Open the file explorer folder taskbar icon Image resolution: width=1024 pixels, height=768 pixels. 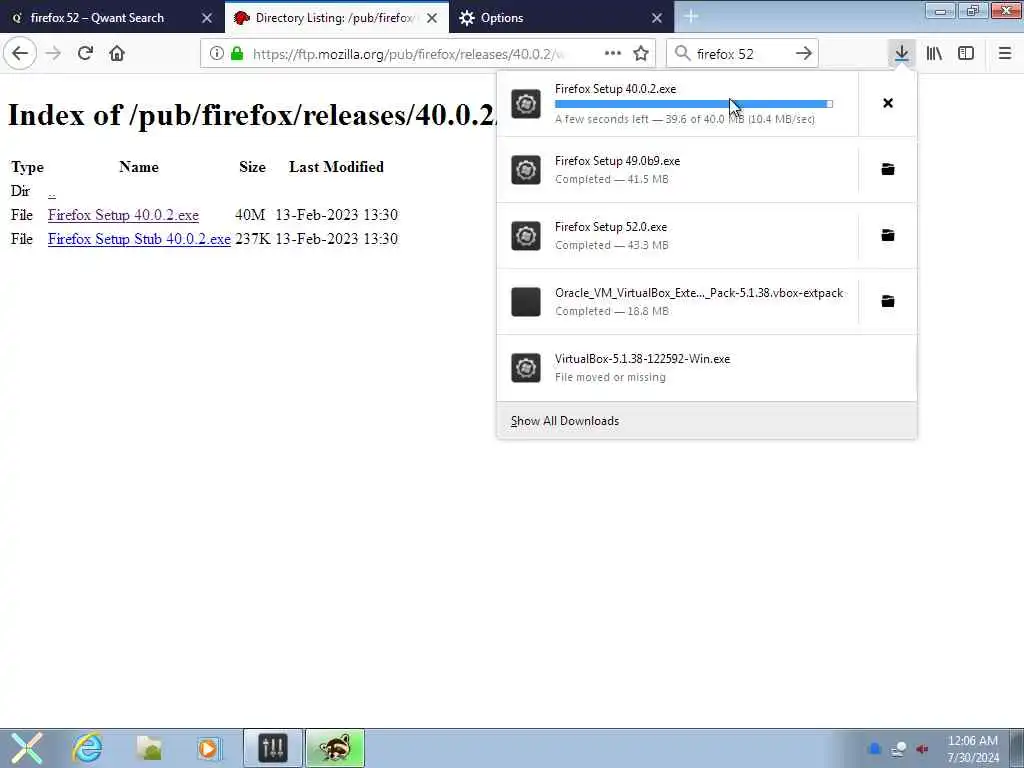click(x=149, y=748)
